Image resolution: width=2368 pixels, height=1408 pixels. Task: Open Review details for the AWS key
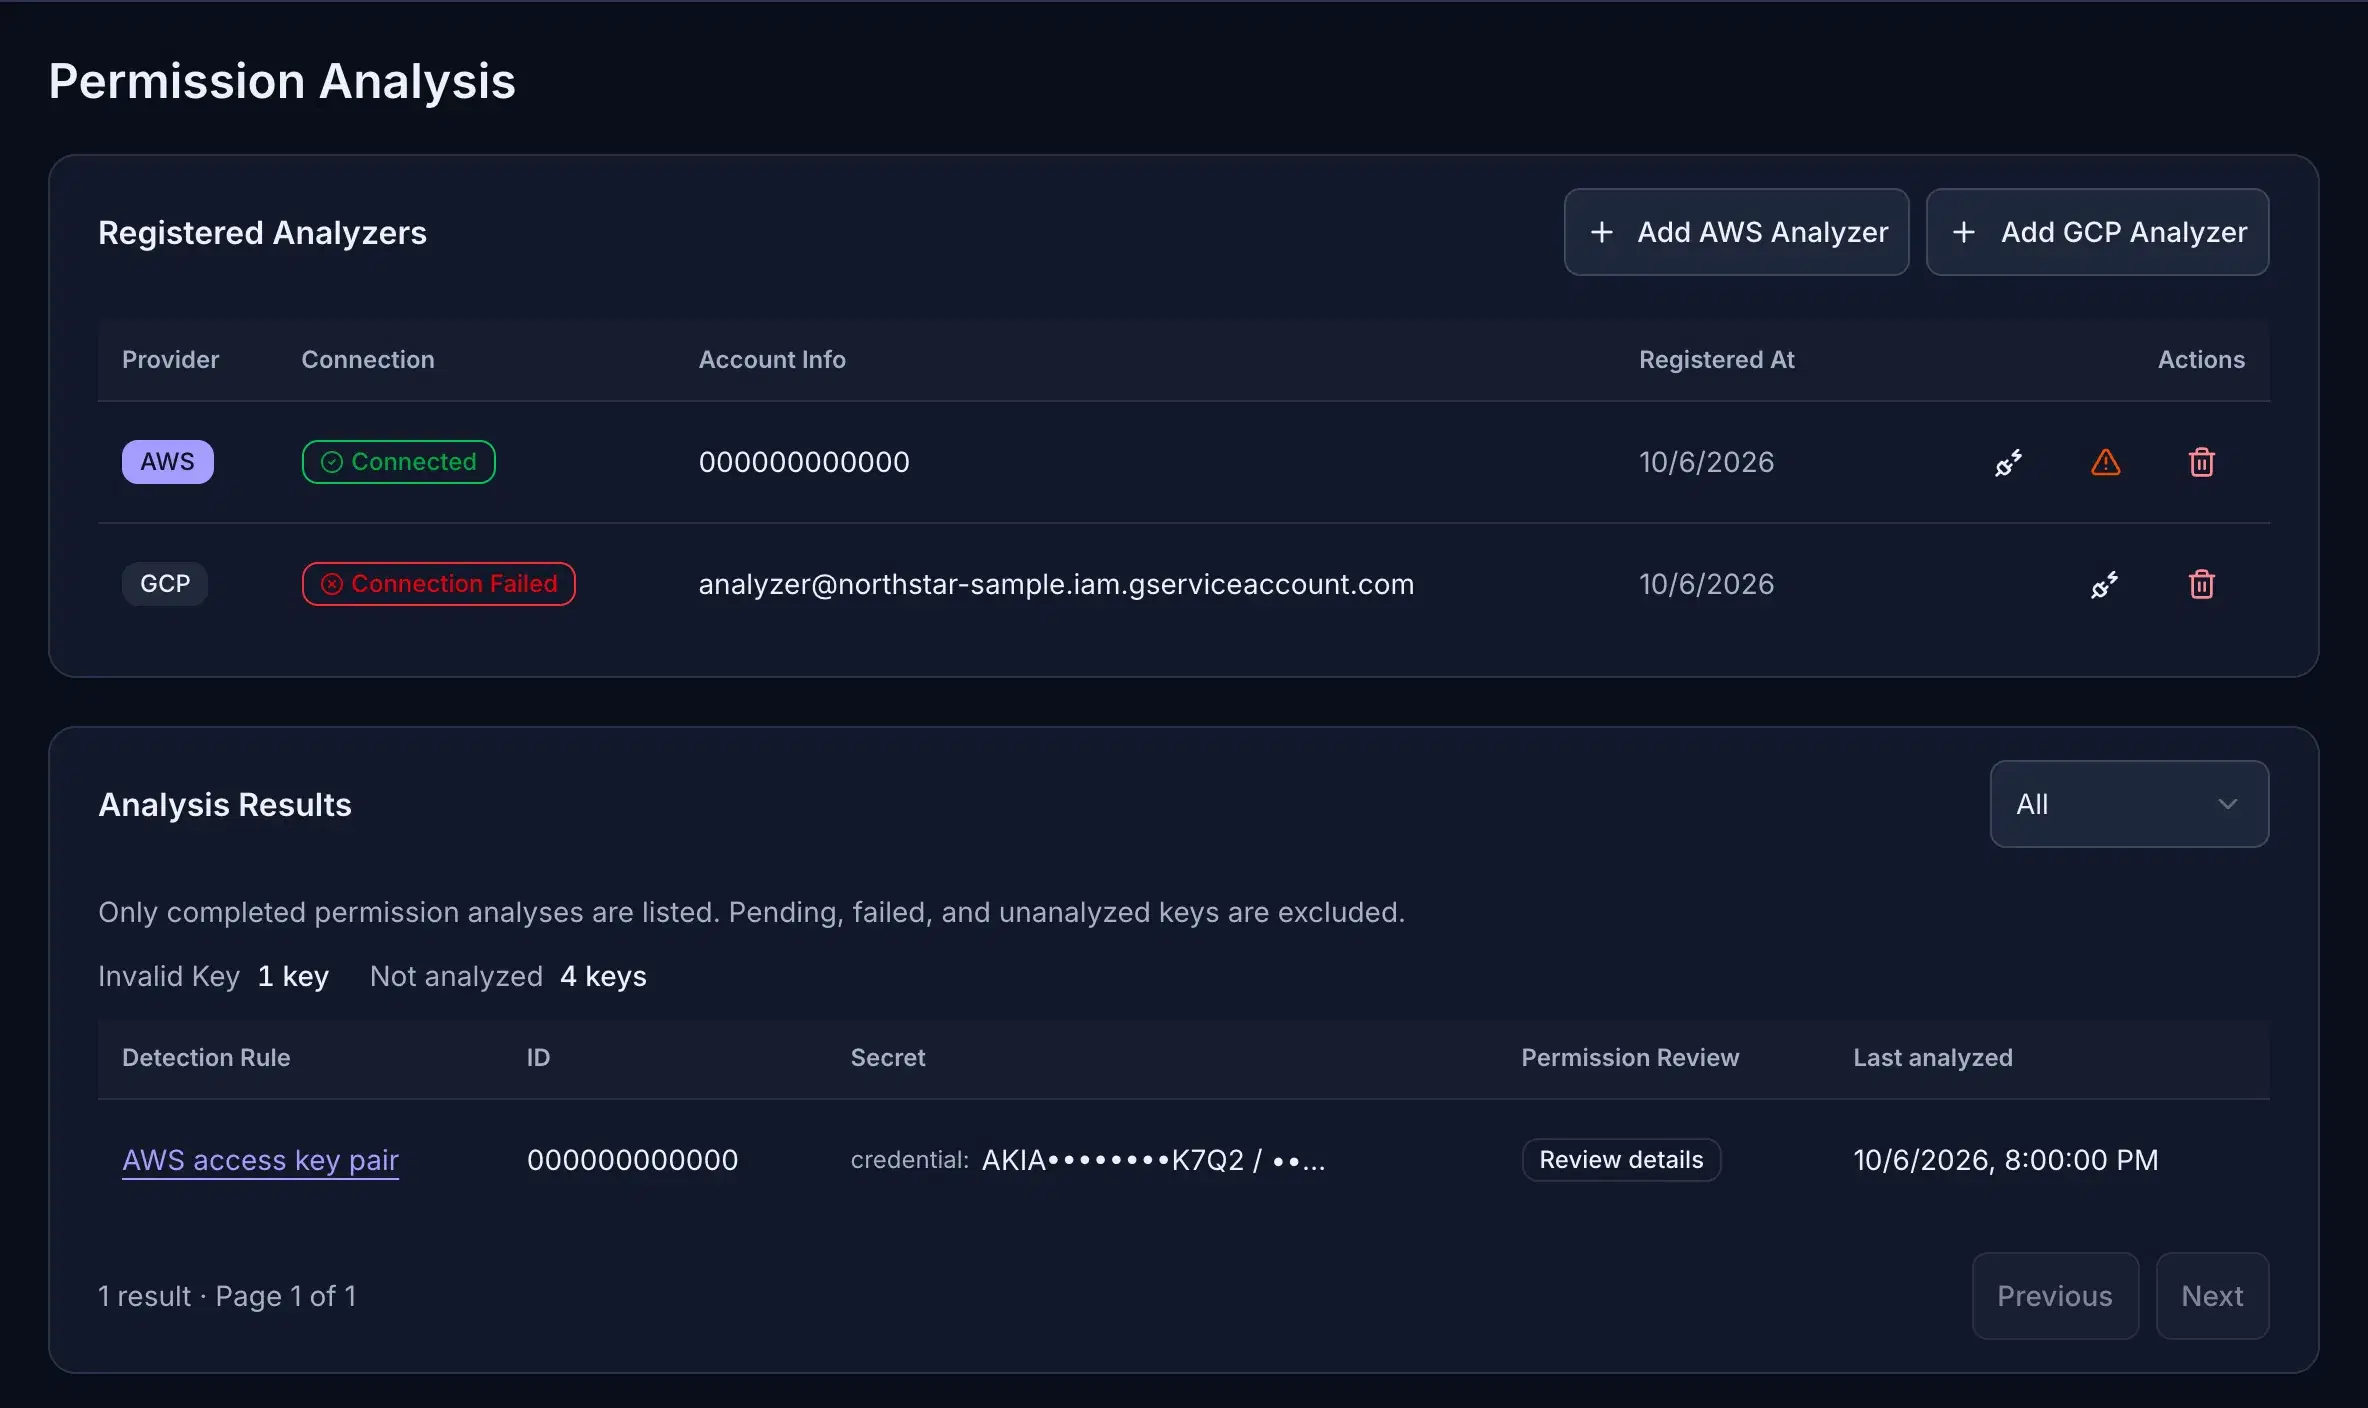coord(1621,1160)
